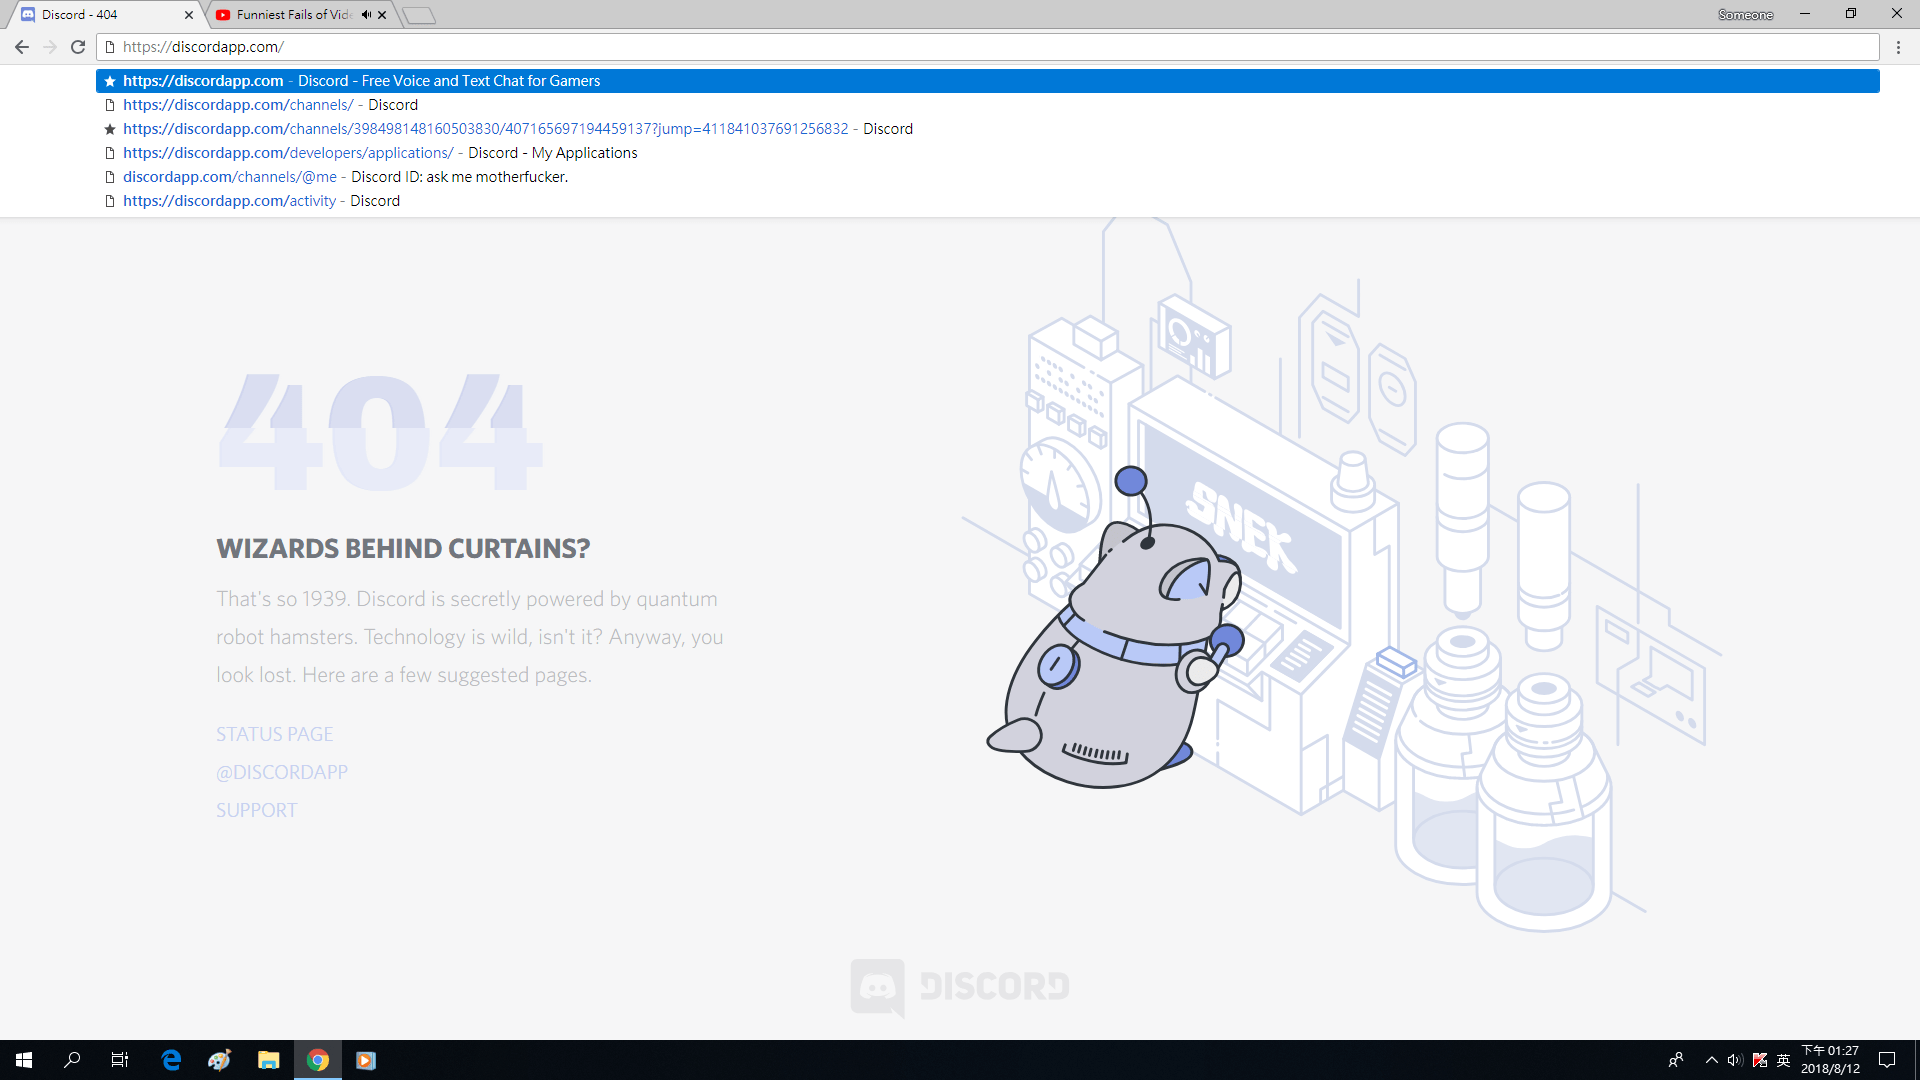Open Task View from the taskbar
Screen dimensions: 1920x1080
(119, 1060)
